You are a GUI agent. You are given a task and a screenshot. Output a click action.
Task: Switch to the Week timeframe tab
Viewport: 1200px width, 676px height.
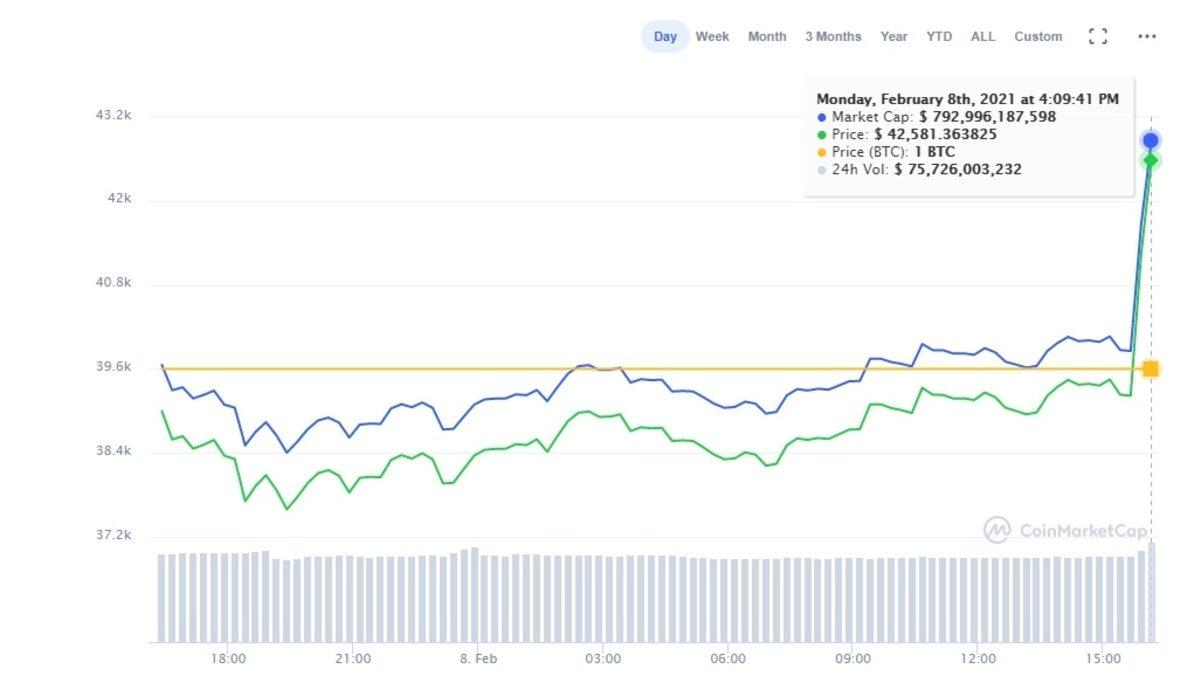(712, 36)
